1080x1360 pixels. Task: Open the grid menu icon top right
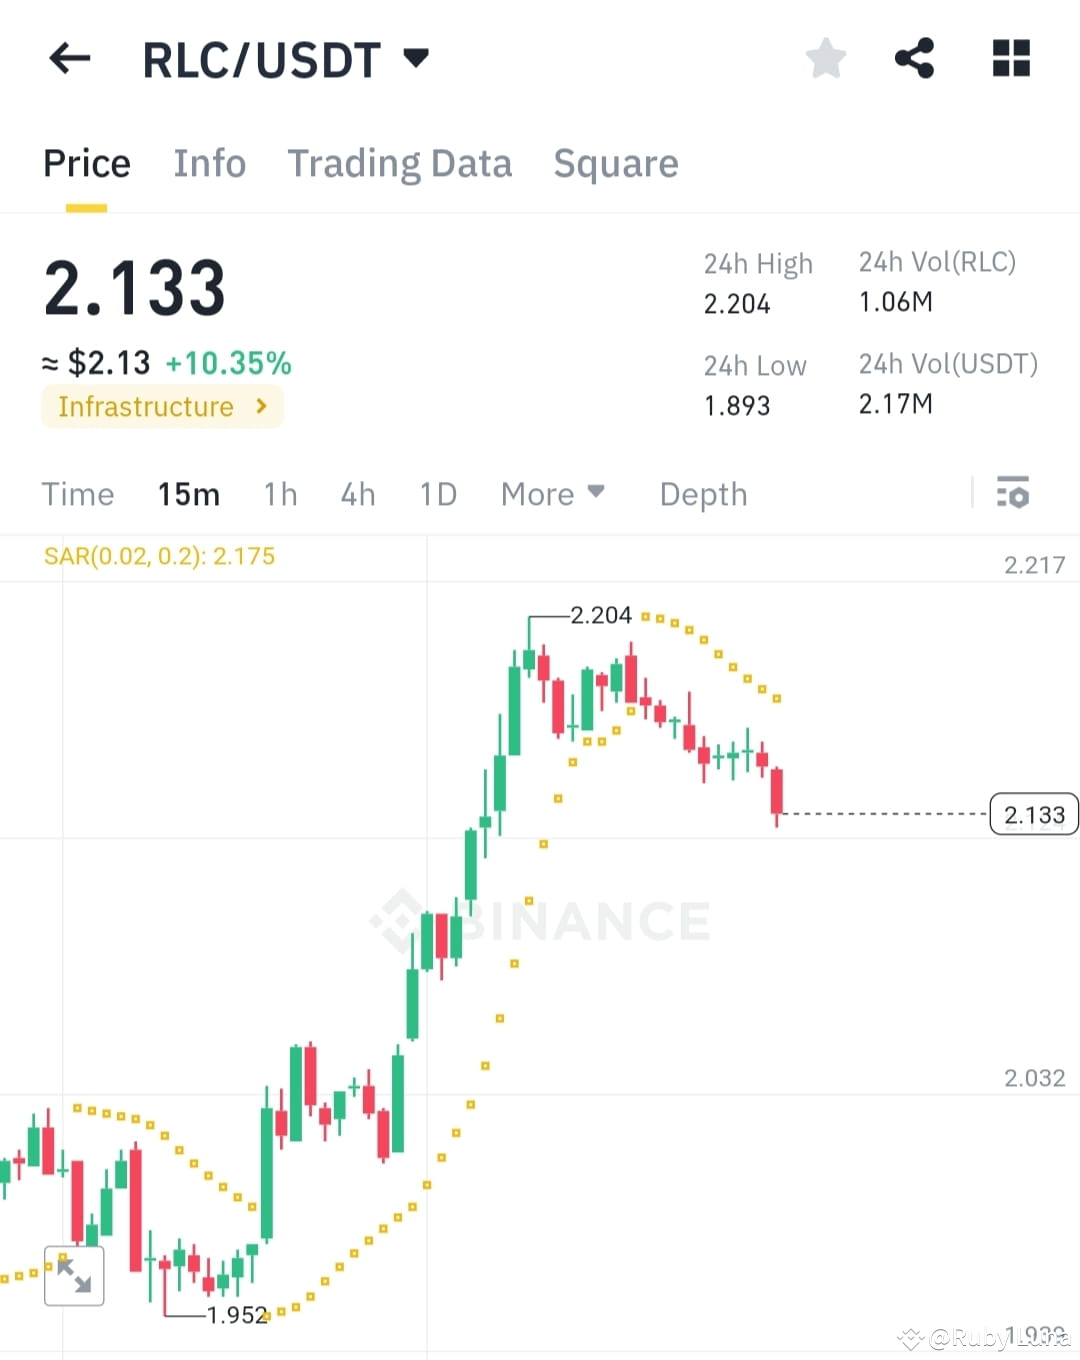click(x=1010, y=58)
